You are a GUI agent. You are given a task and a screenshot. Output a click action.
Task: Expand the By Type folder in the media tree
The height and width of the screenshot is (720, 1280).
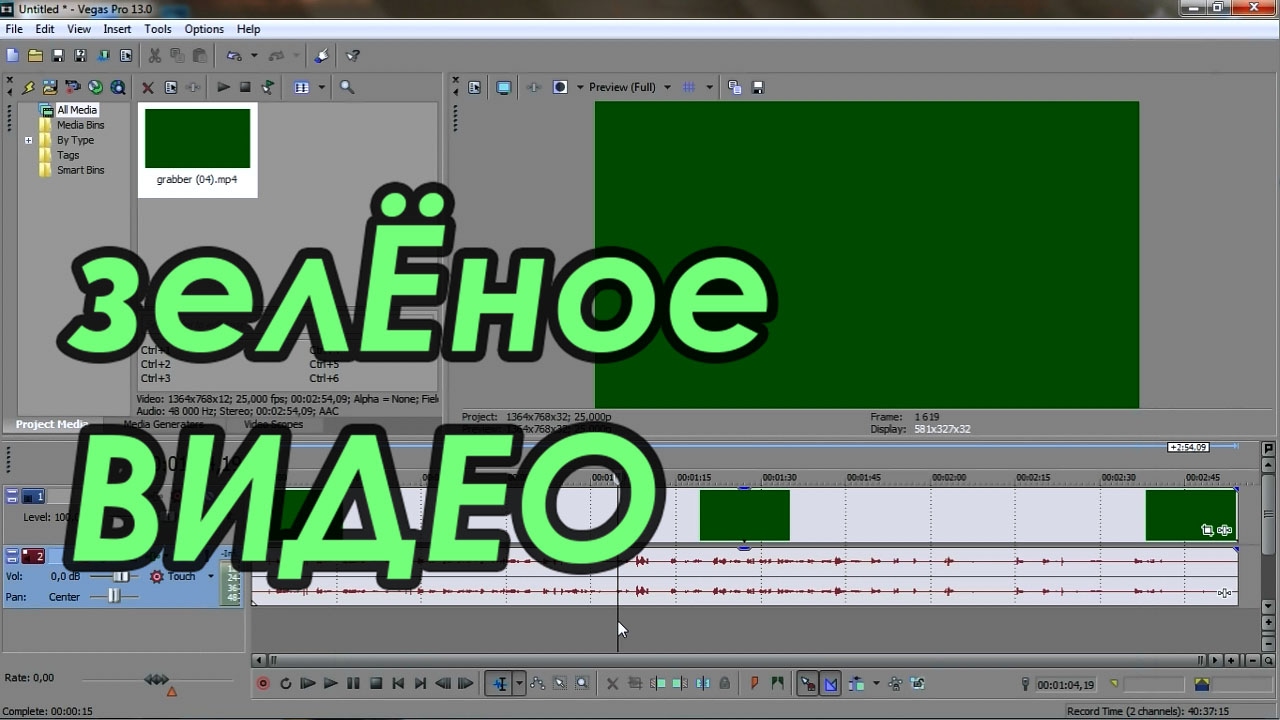[29, 141]
